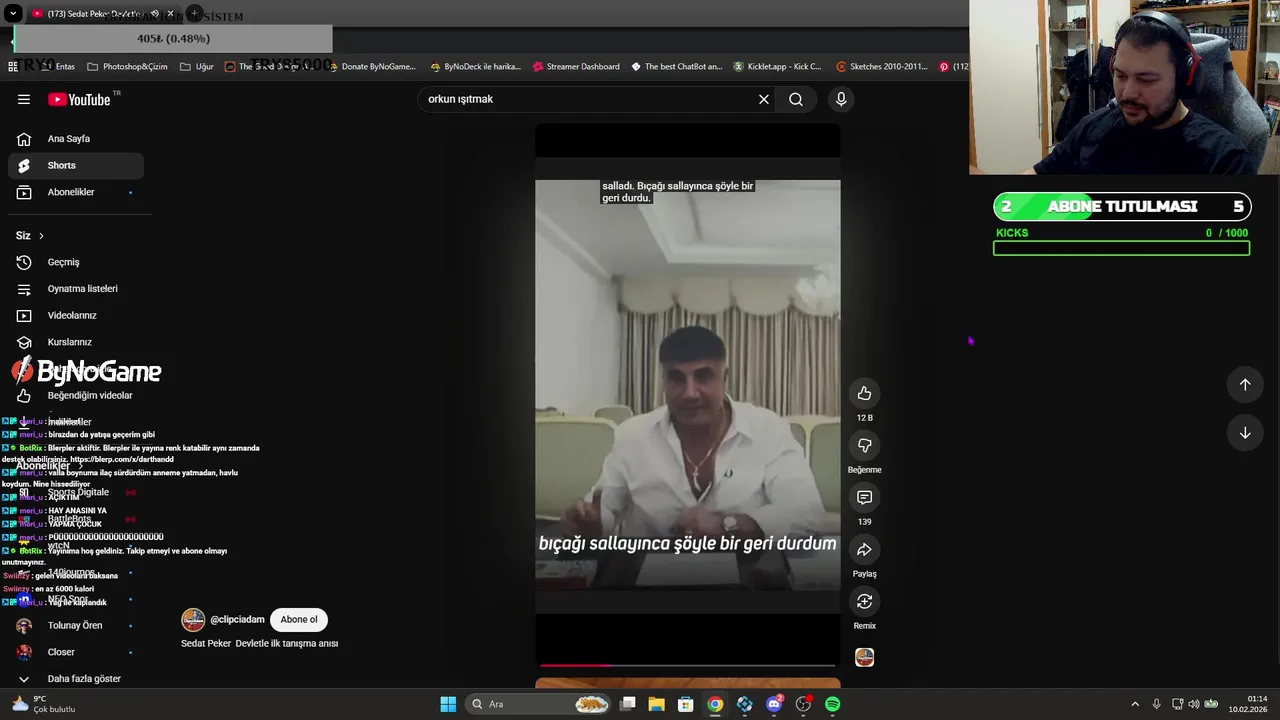The width and height of the screenshot is (1280, 720).
Task: Open Geçmiş watch history
Action: [x=76, y=262]
